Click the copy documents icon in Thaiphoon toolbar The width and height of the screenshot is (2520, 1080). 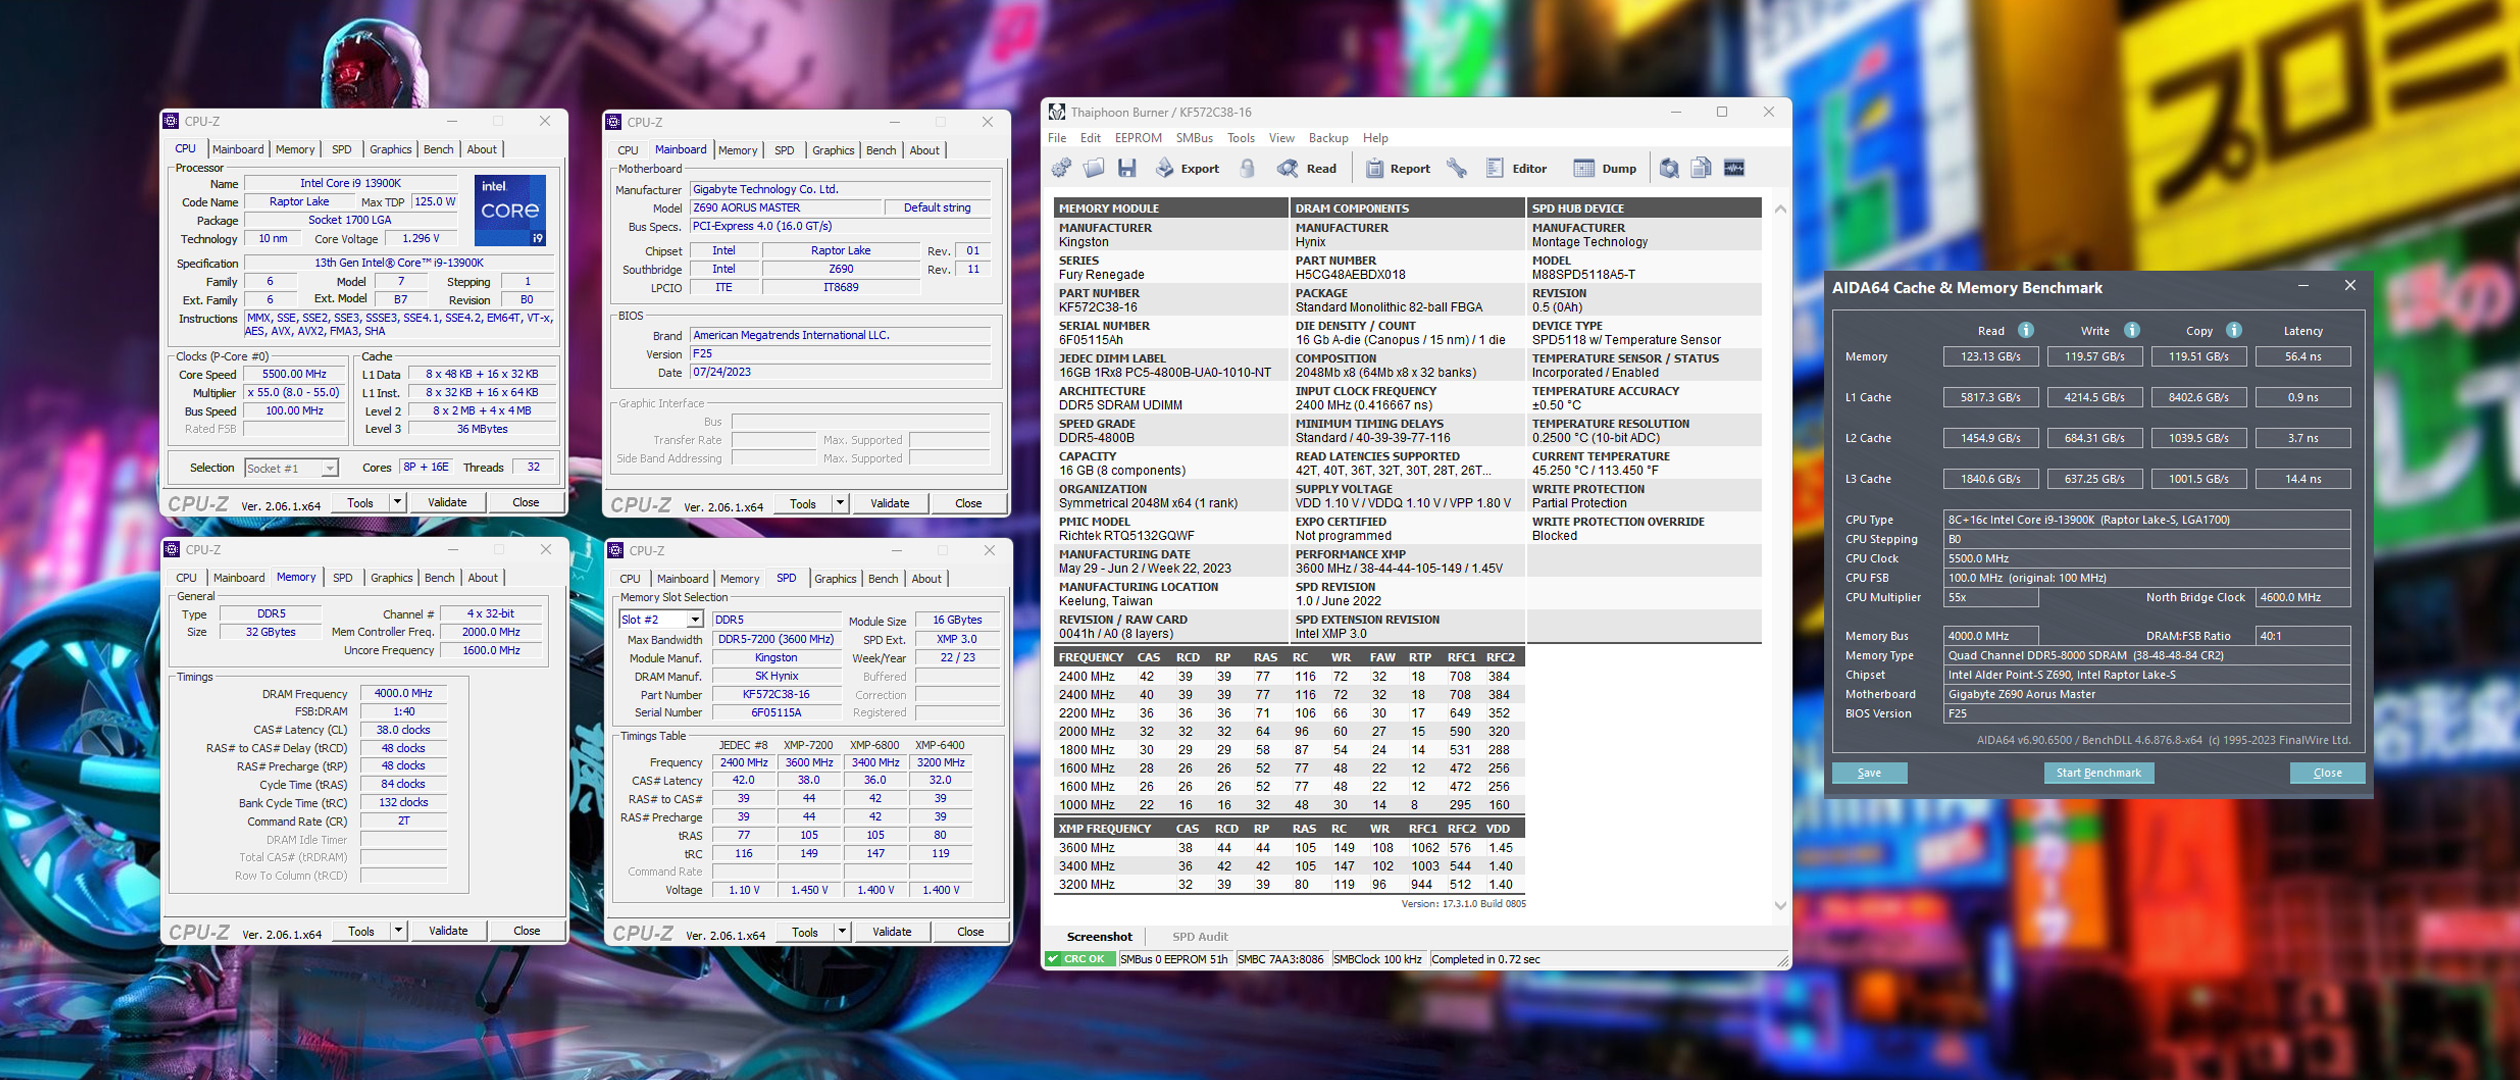pos(1701,168)
